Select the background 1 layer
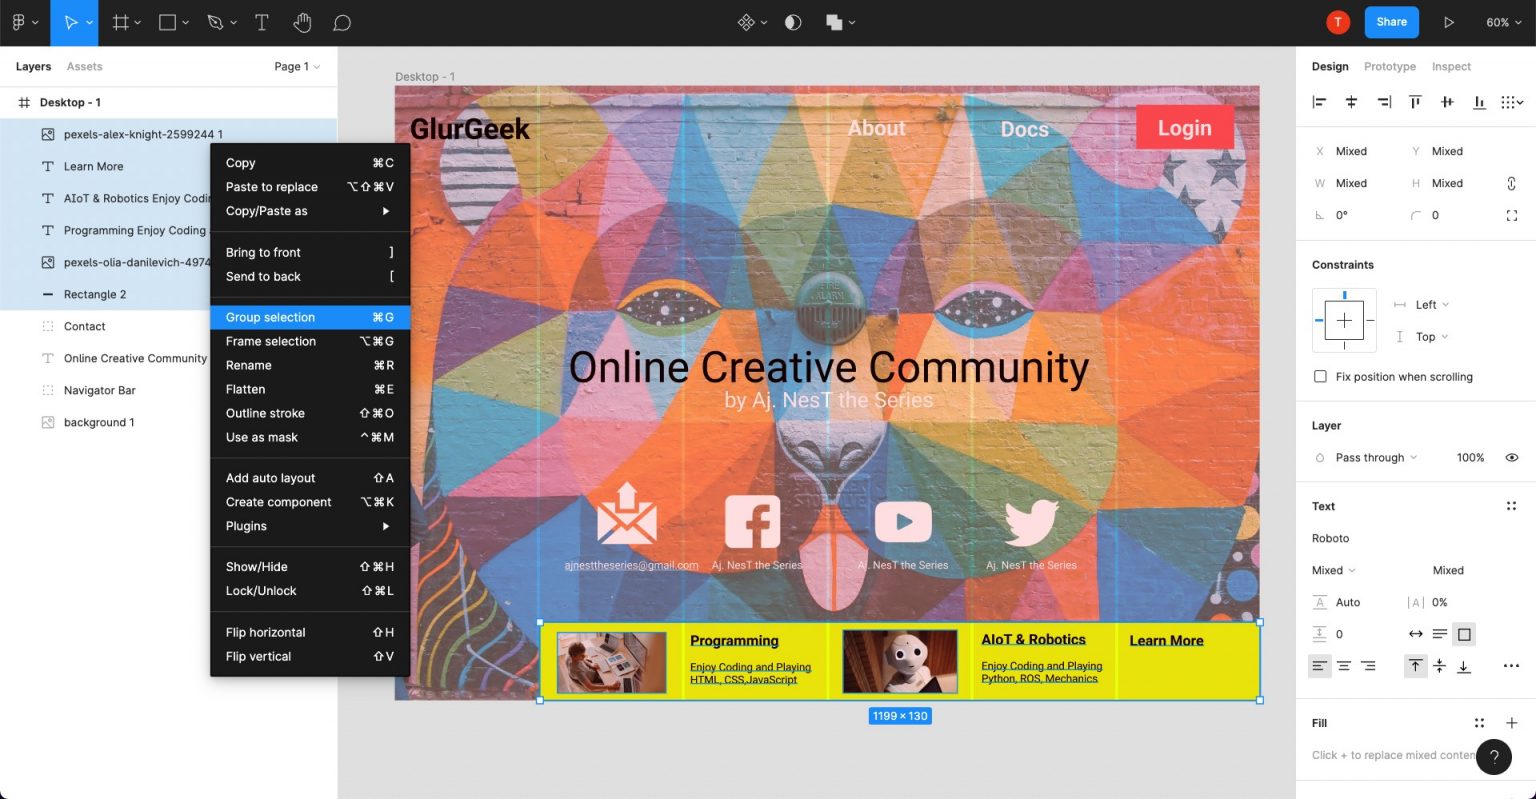Viewport: 1536px width, 799px height. [x=99, y=422]
